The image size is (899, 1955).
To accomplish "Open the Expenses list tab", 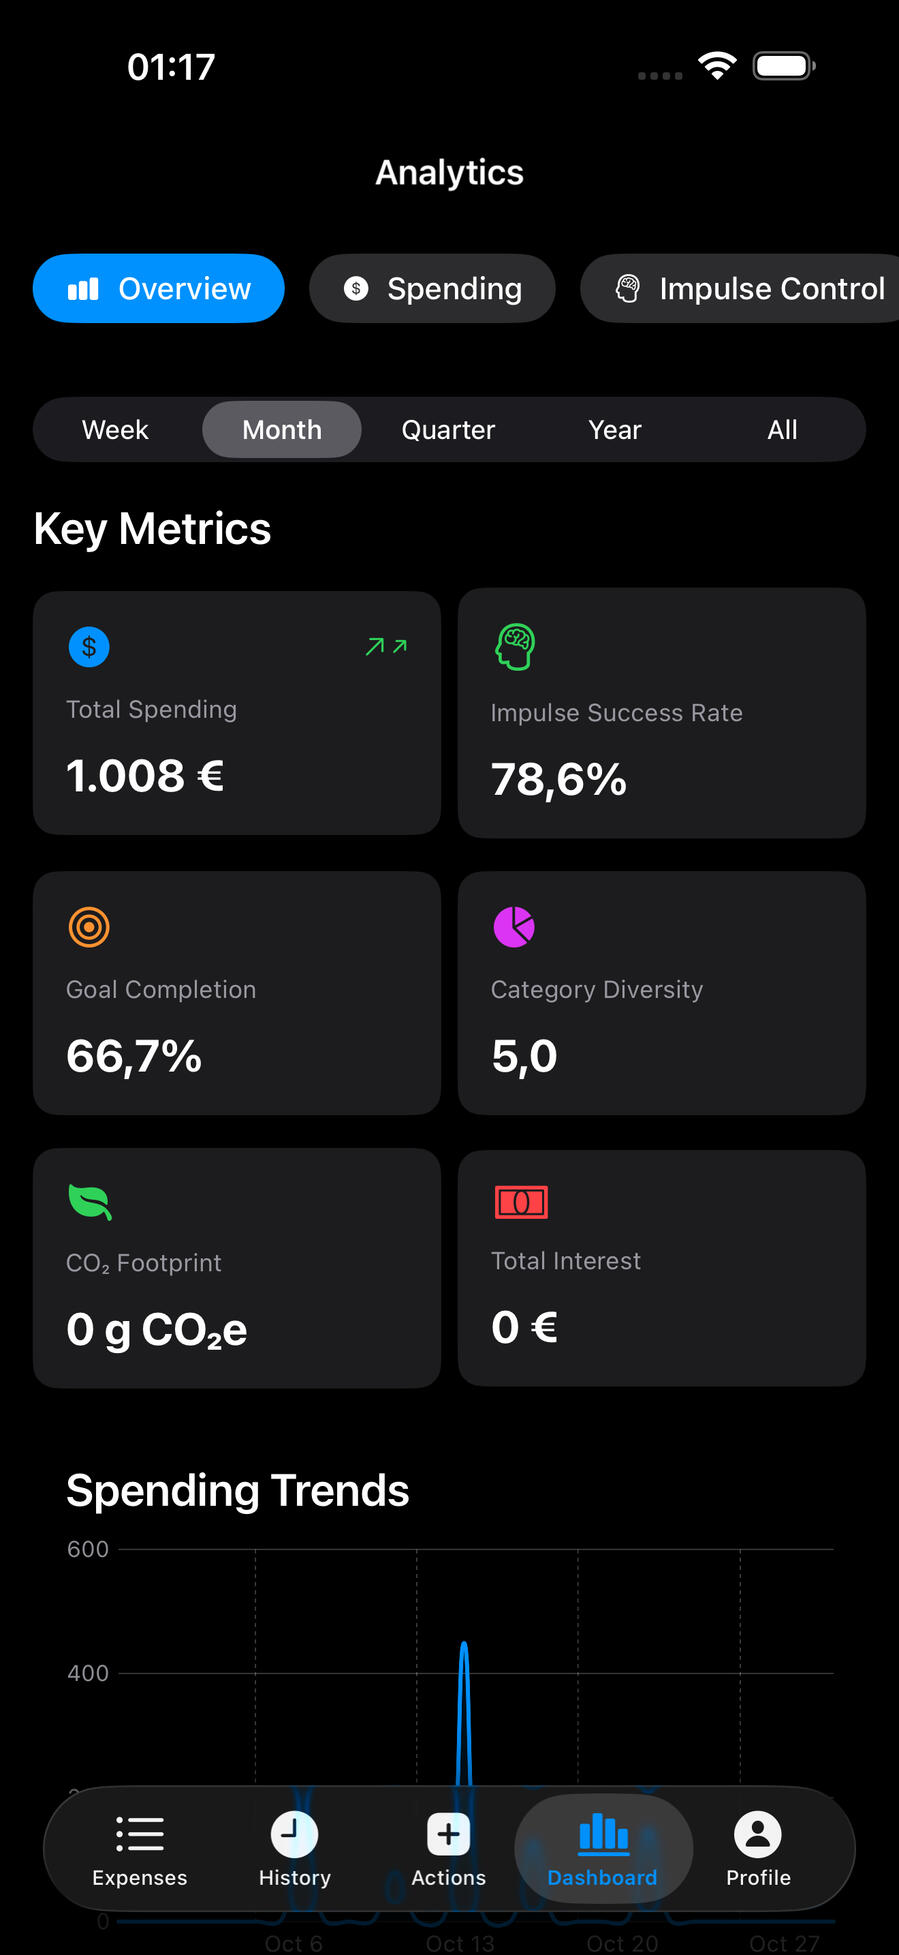I will [140, 1848].
